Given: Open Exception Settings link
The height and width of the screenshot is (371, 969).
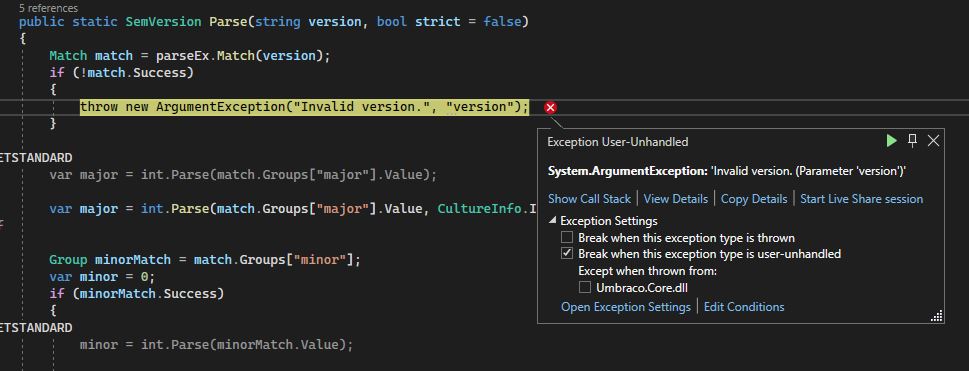Looking at the screenshot, I should (625, 307).
